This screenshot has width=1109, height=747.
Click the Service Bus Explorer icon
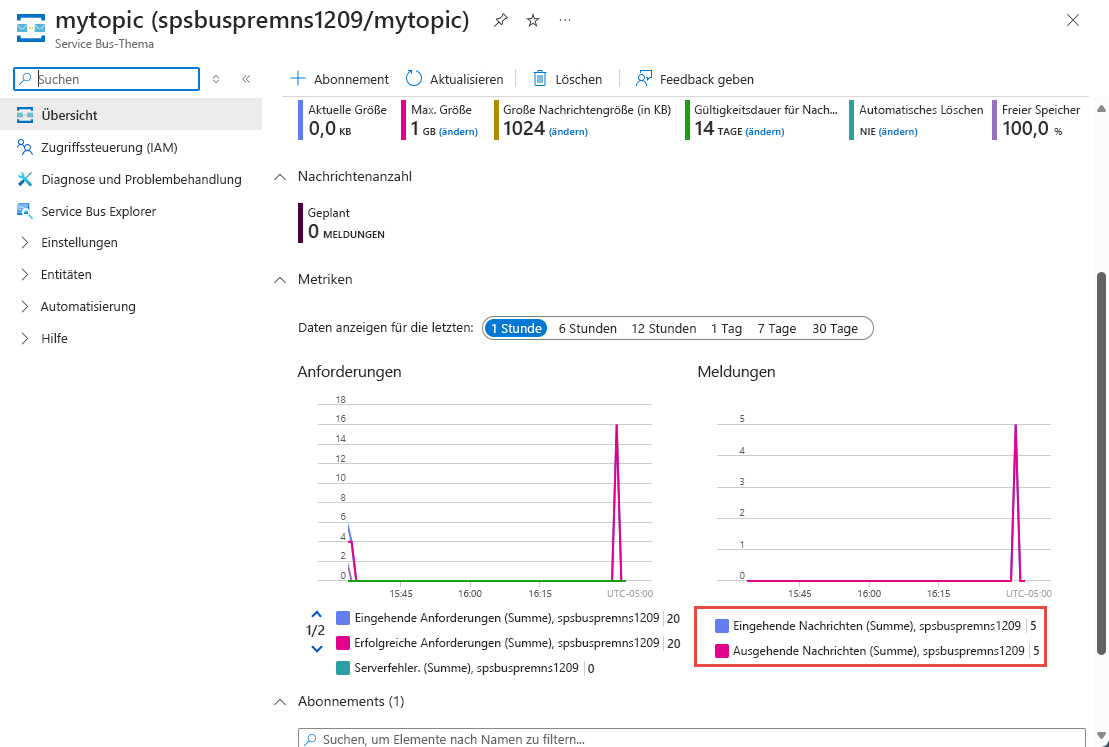tap(25, 211)
